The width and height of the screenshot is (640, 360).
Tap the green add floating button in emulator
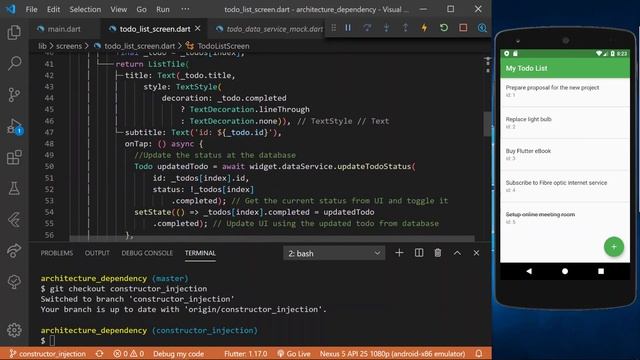[x=613, y=247]
